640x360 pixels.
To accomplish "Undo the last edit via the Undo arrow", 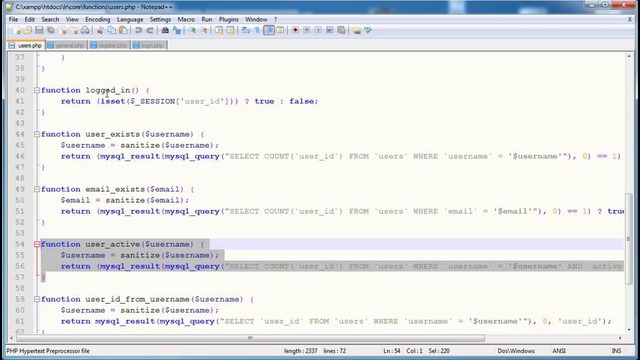I will click(x=138, y=31).
